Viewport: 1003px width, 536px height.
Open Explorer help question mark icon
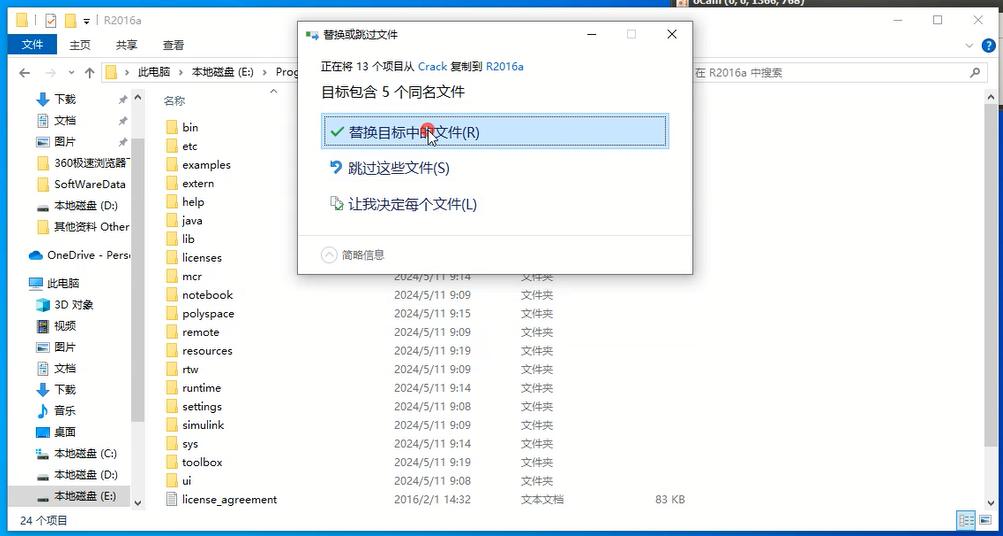pyautogui.click(x=988, y=45)
